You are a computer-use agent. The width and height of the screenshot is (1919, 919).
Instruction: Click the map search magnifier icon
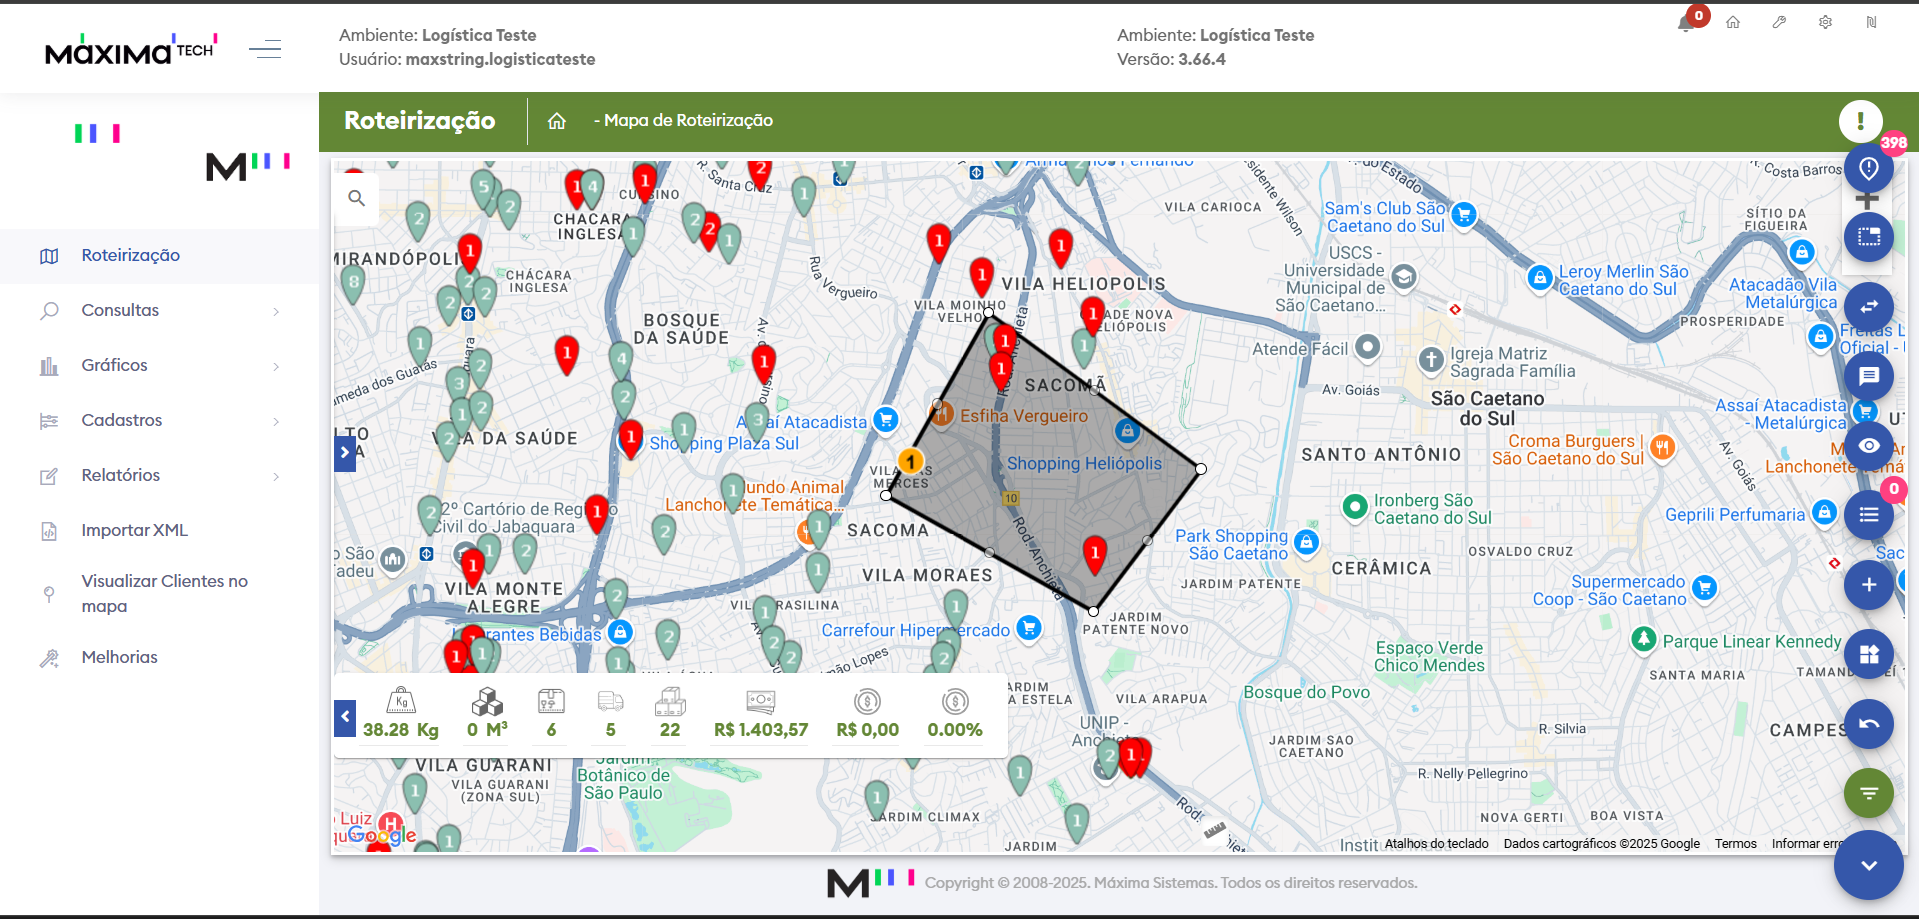(x=356, y=198)
